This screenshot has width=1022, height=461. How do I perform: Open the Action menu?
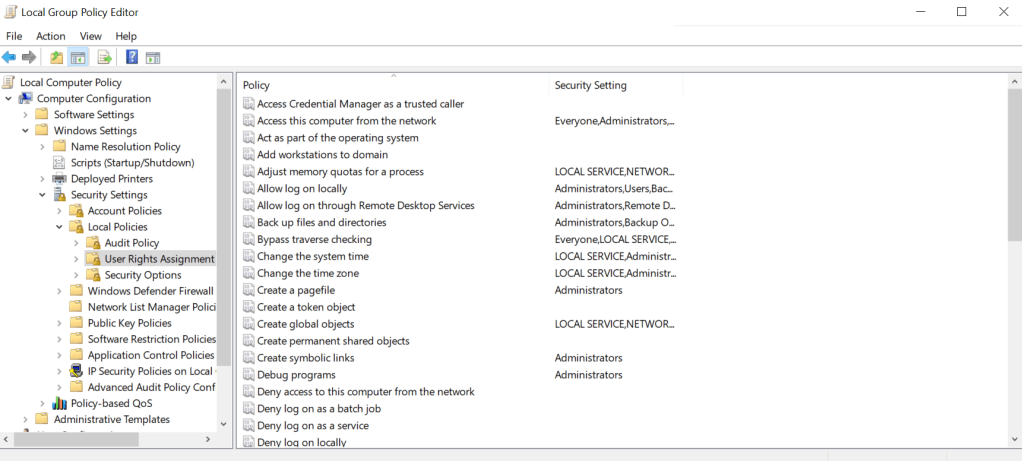click(x=50, y=36)
